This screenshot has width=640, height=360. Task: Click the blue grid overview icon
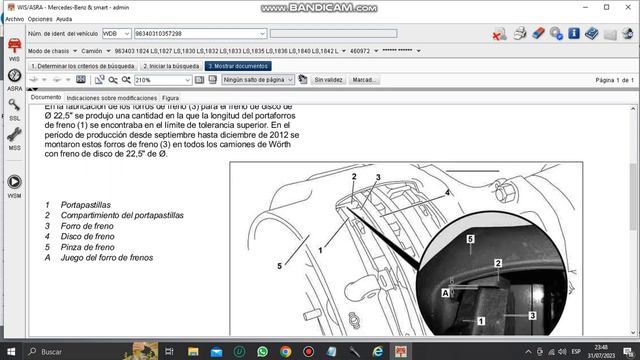coord(80,79)
